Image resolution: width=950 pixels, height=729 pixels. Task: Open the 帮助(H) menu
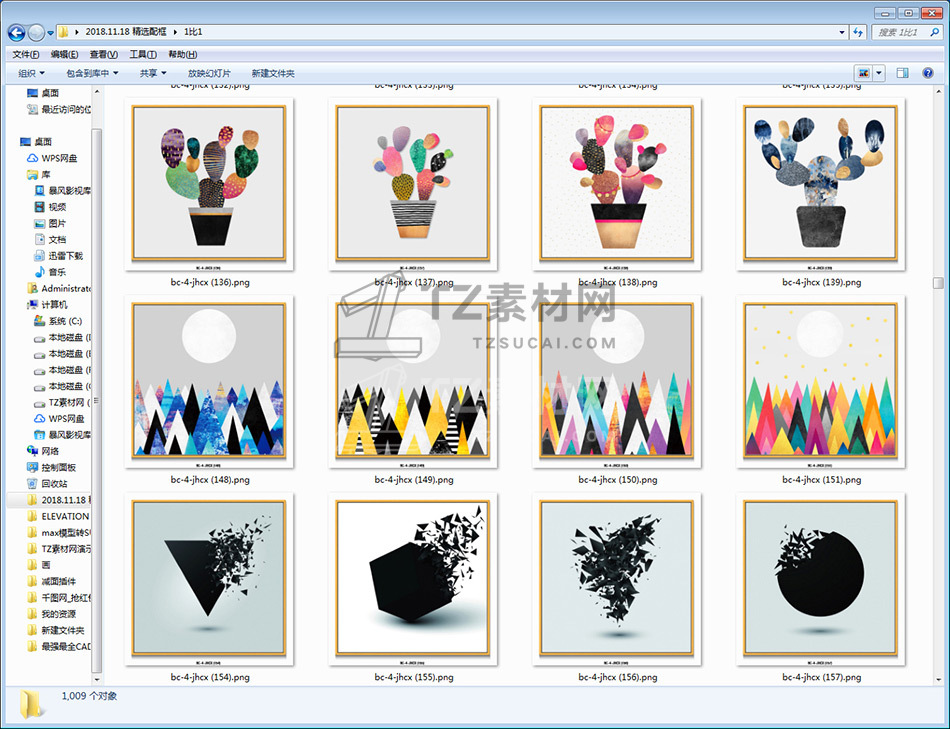click(x=182, y=55)
